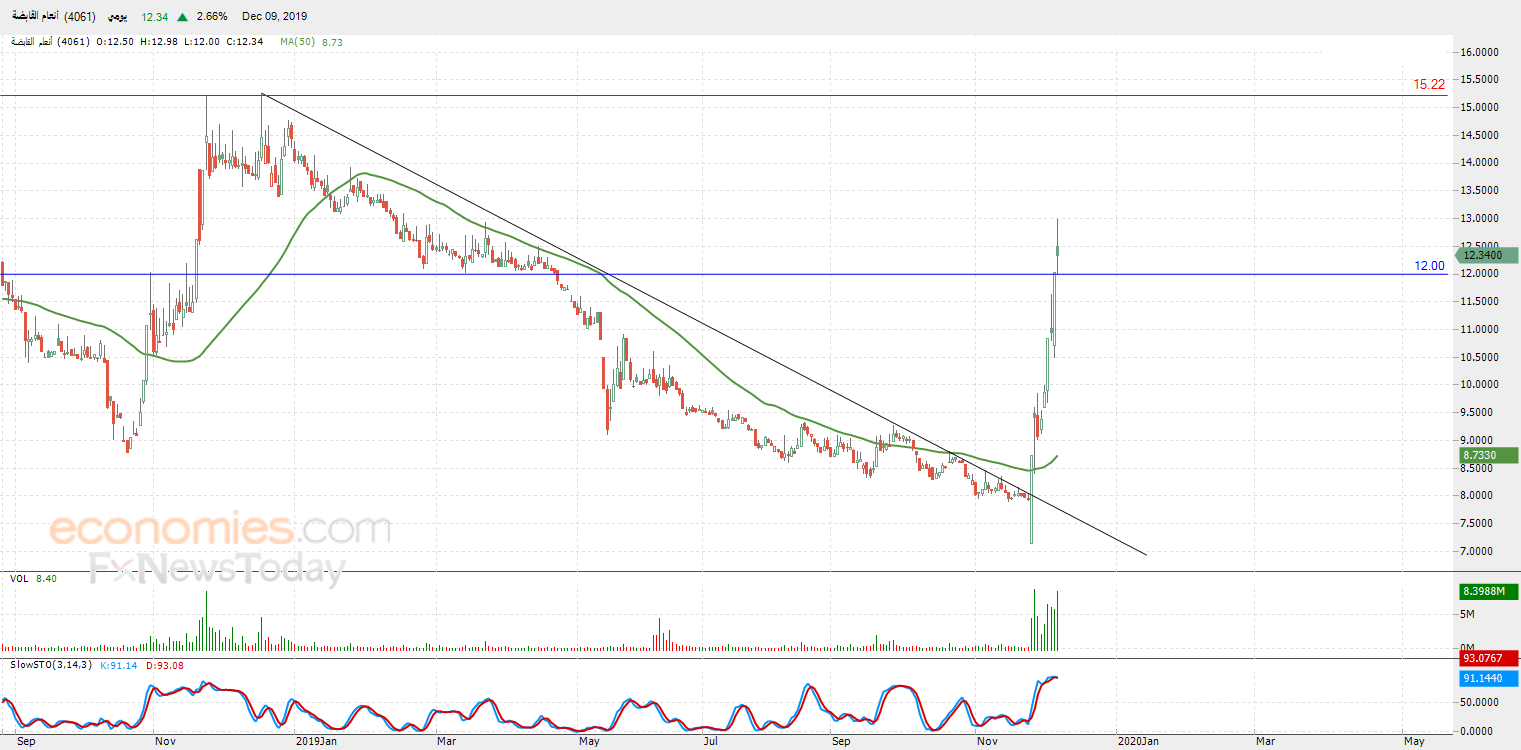Click the red "15.22" resistance level label
Screen dimensions: 1521x750
click(x=1429, y=85)
